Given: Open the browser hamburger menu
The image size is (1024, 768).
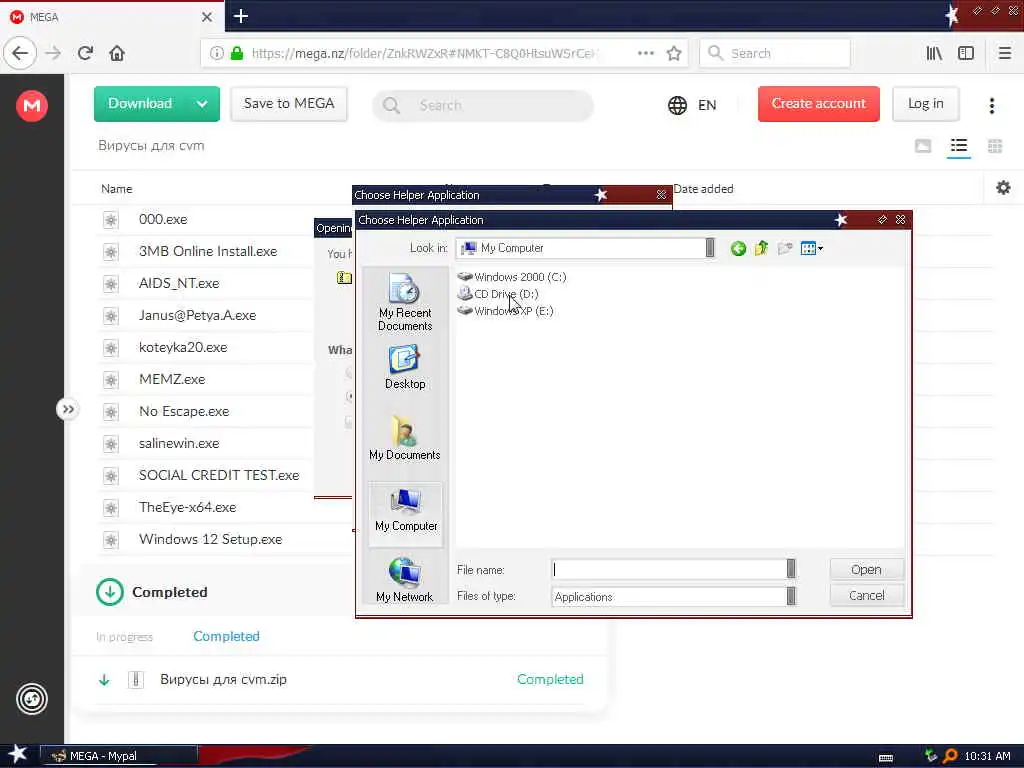Looking at the screenshot, I should point(1005,54).
